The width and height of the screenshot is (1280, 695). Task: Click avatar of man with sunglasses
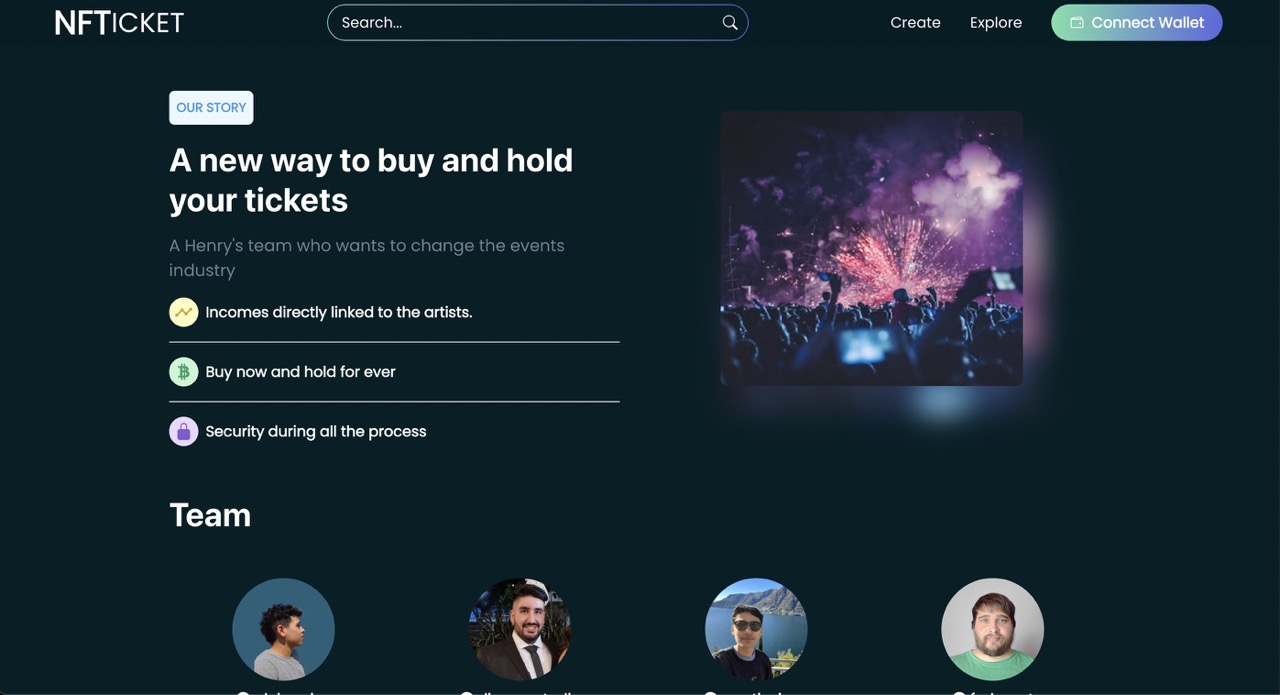(x=756, y=629)
